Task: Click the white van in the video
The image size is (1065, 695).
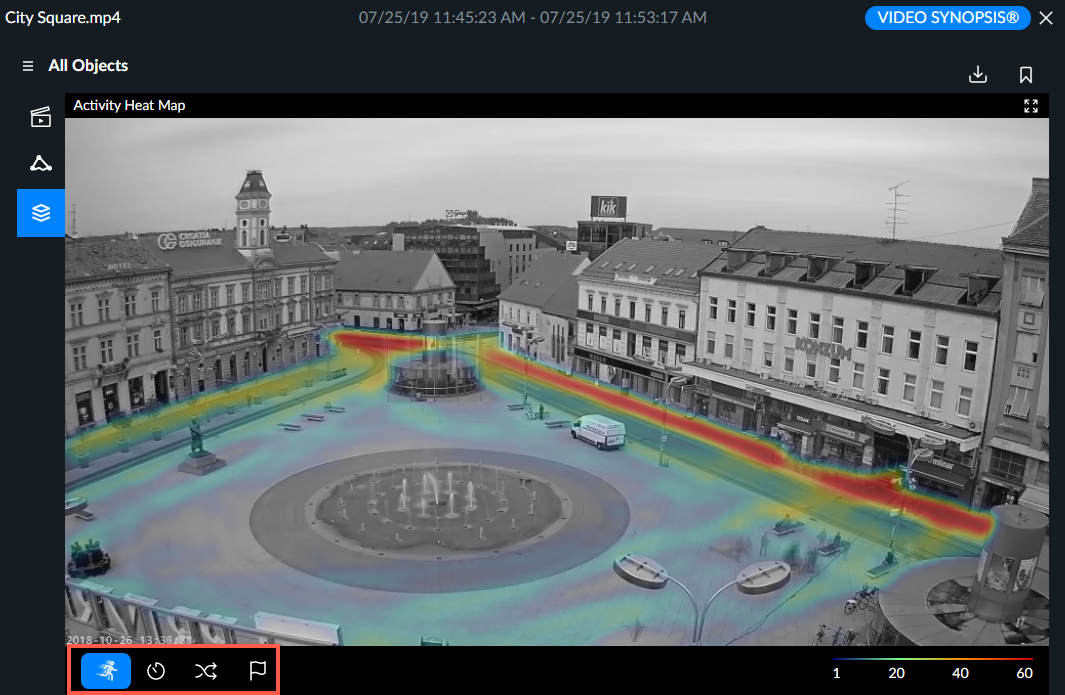Action: pos(598,431)
